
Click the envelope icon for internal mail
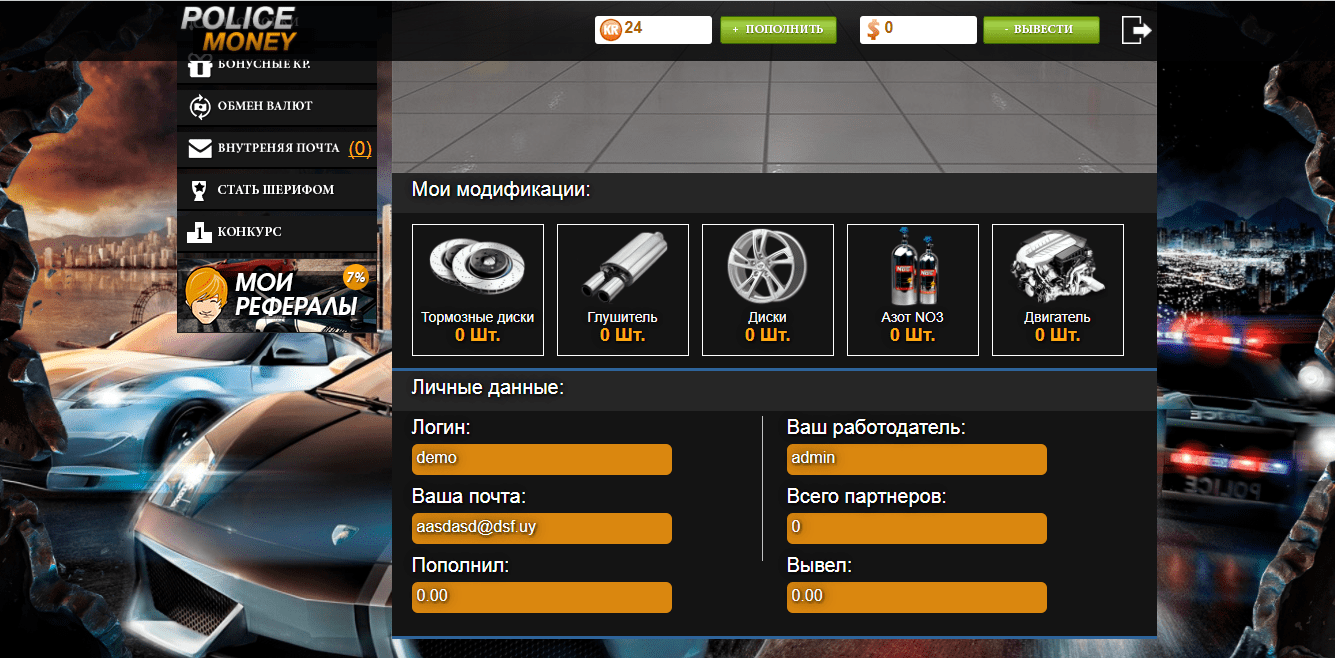pos(200,148)
